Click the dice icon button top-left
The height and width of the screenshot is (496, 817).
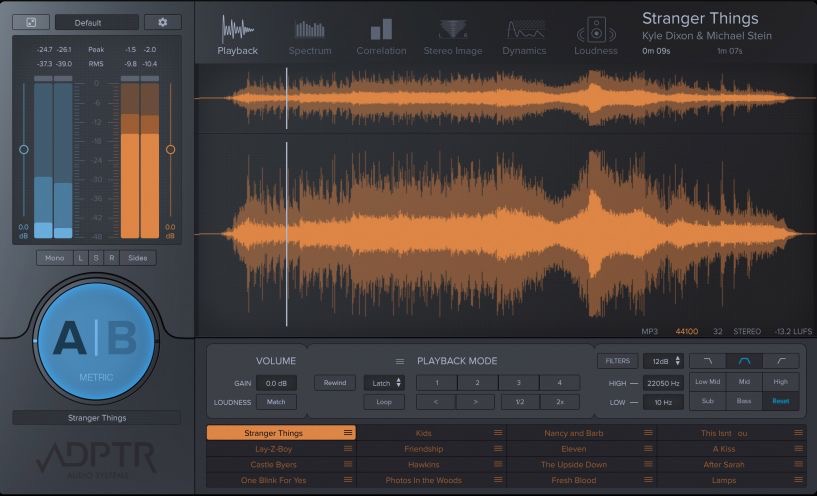[31, 22]
